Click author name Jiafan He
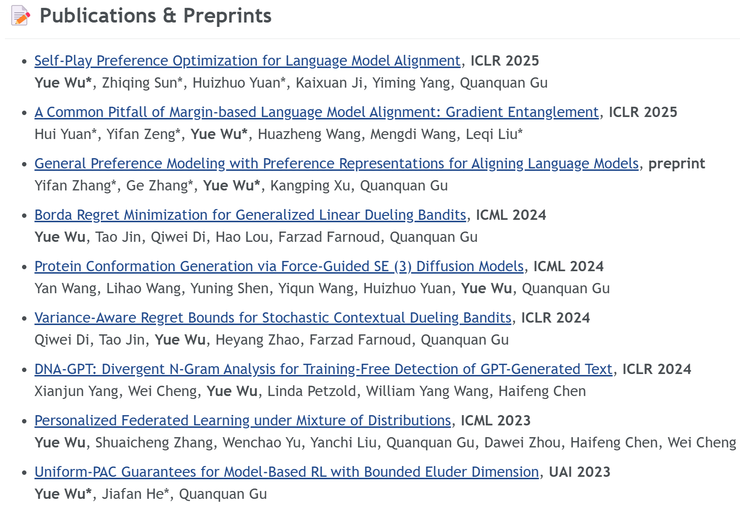740x514 pixels. click(x=135, y=495)
